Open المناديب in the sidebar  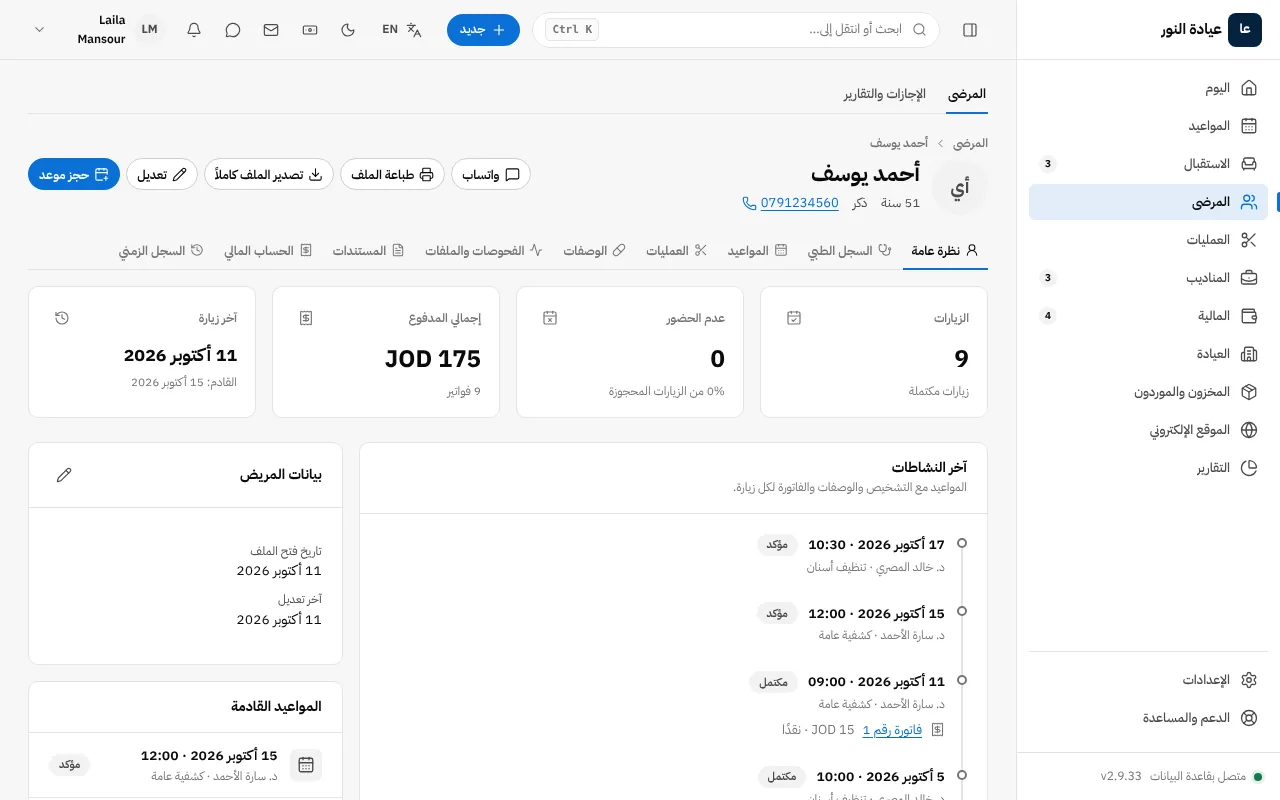click(x=1148, y=278)
